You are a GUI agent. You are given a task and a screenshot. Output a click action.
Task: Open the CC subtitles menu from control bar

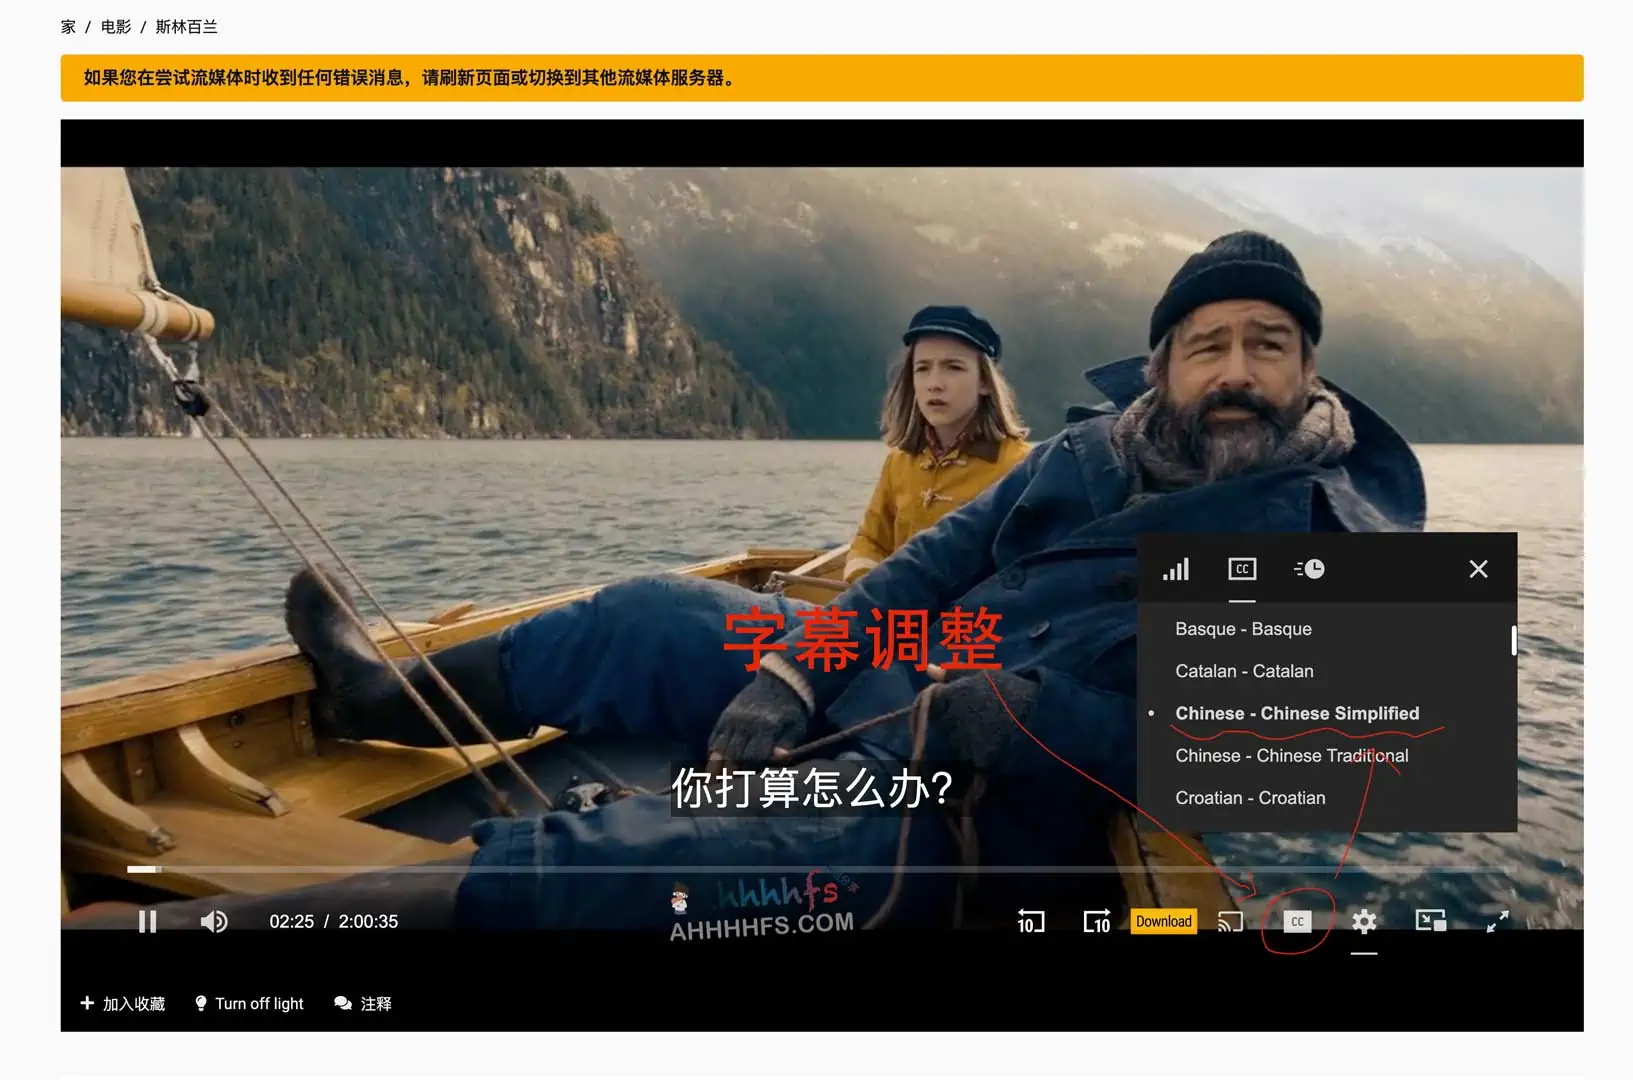1296,921
